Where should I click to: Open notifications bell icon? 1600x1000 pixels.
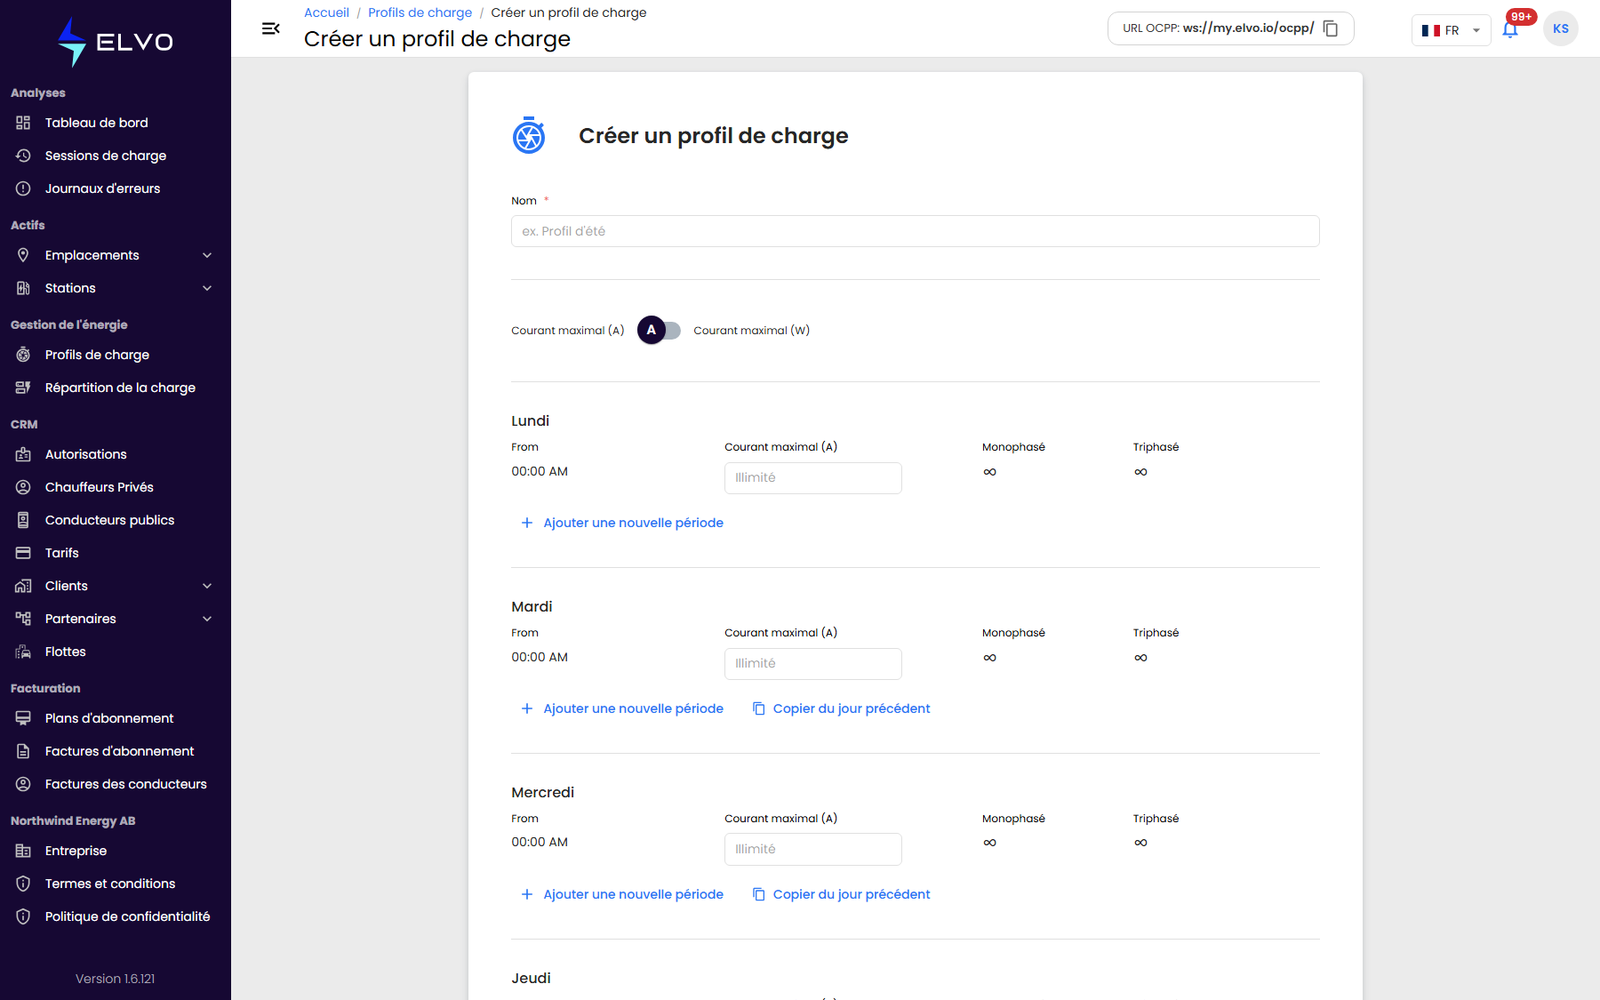1510,29
